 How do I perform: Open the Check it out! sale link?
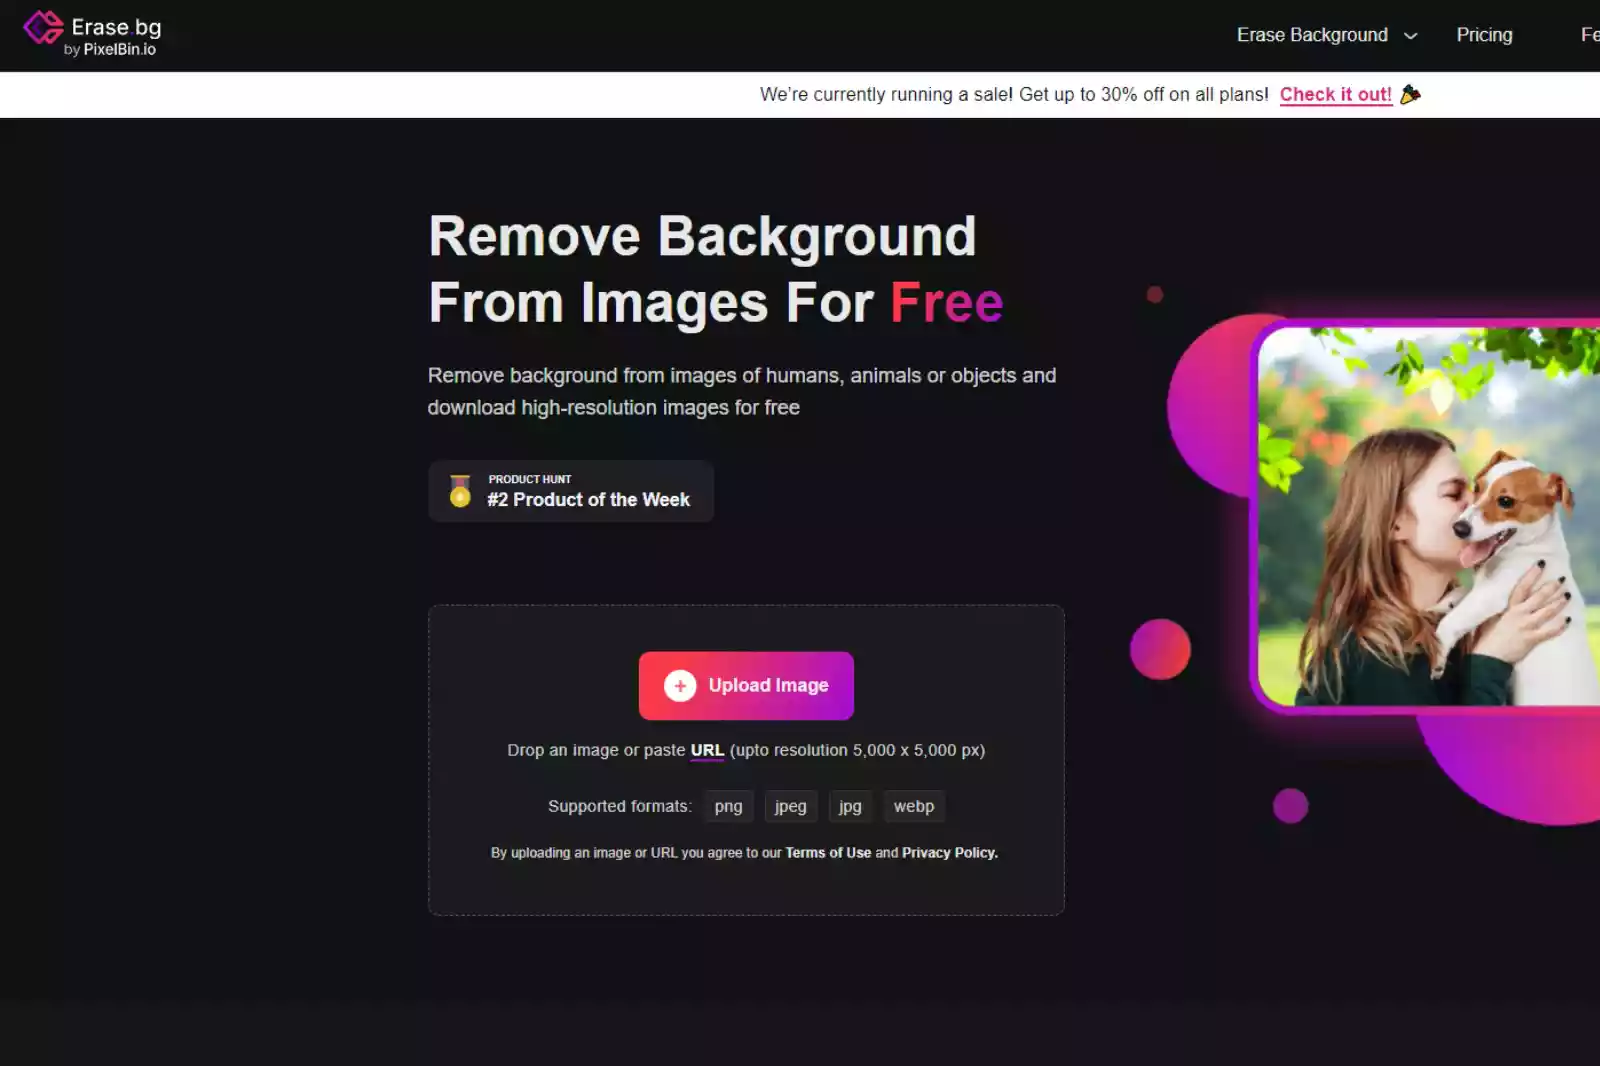[1336, 94]
